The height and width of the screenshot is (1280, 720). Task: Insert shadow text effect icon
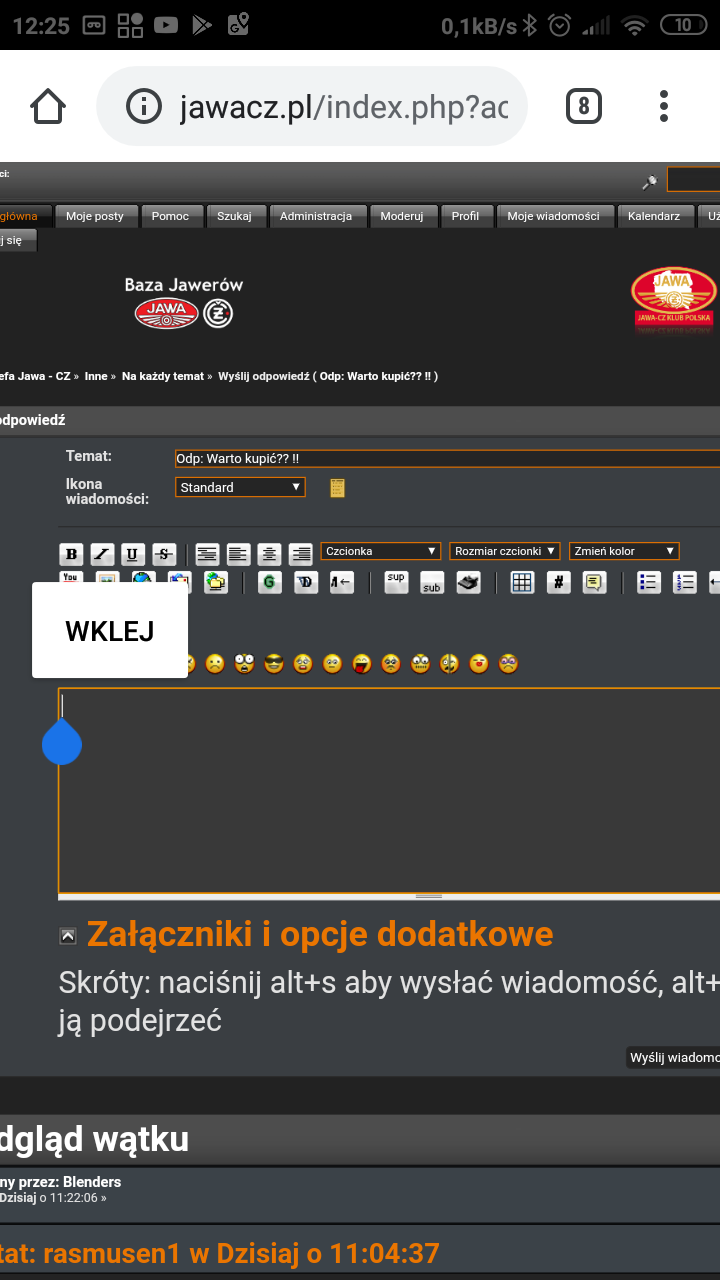pyautogui.click(x=306, y=583)
